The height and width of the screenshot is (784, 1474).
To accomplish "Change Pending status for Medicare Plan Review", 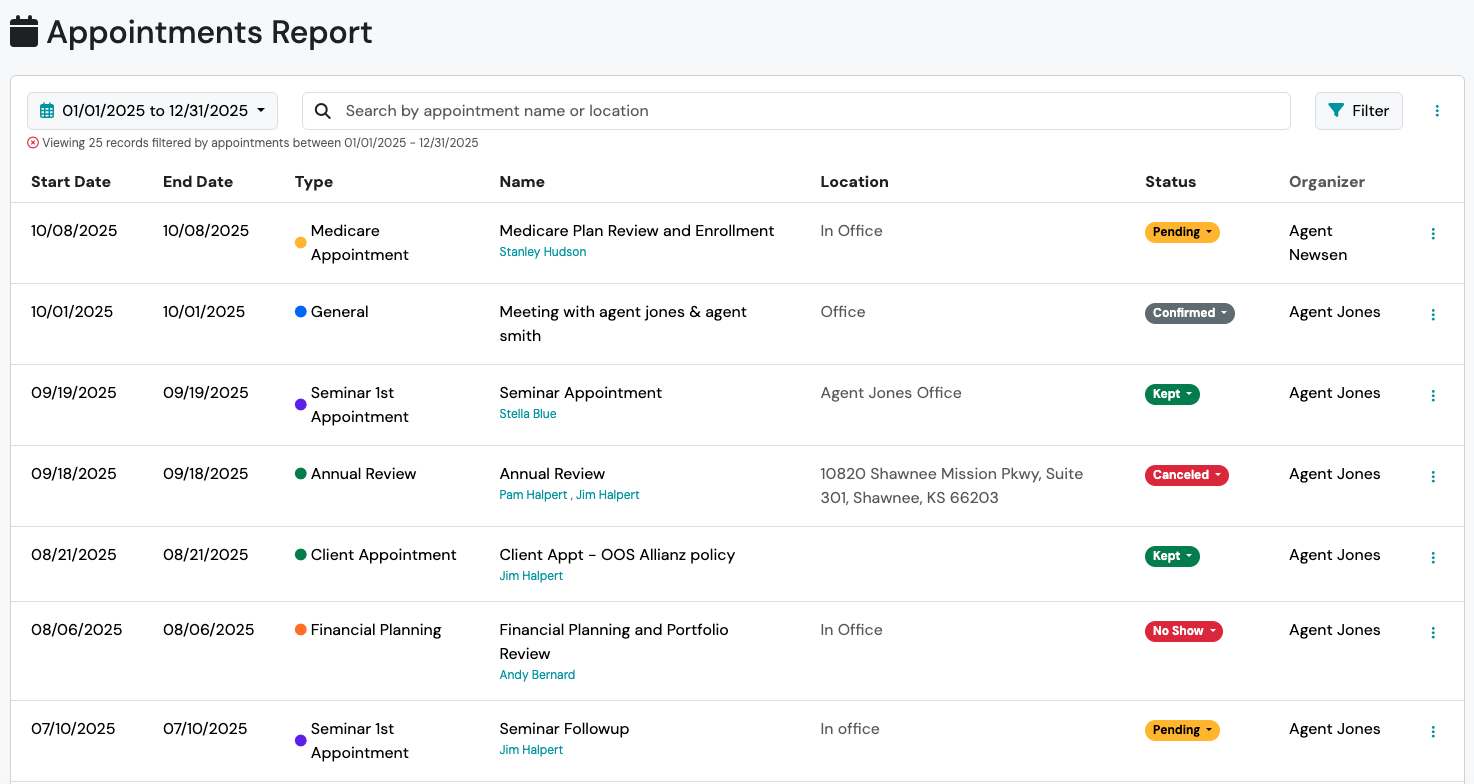I will [1182, 232].
